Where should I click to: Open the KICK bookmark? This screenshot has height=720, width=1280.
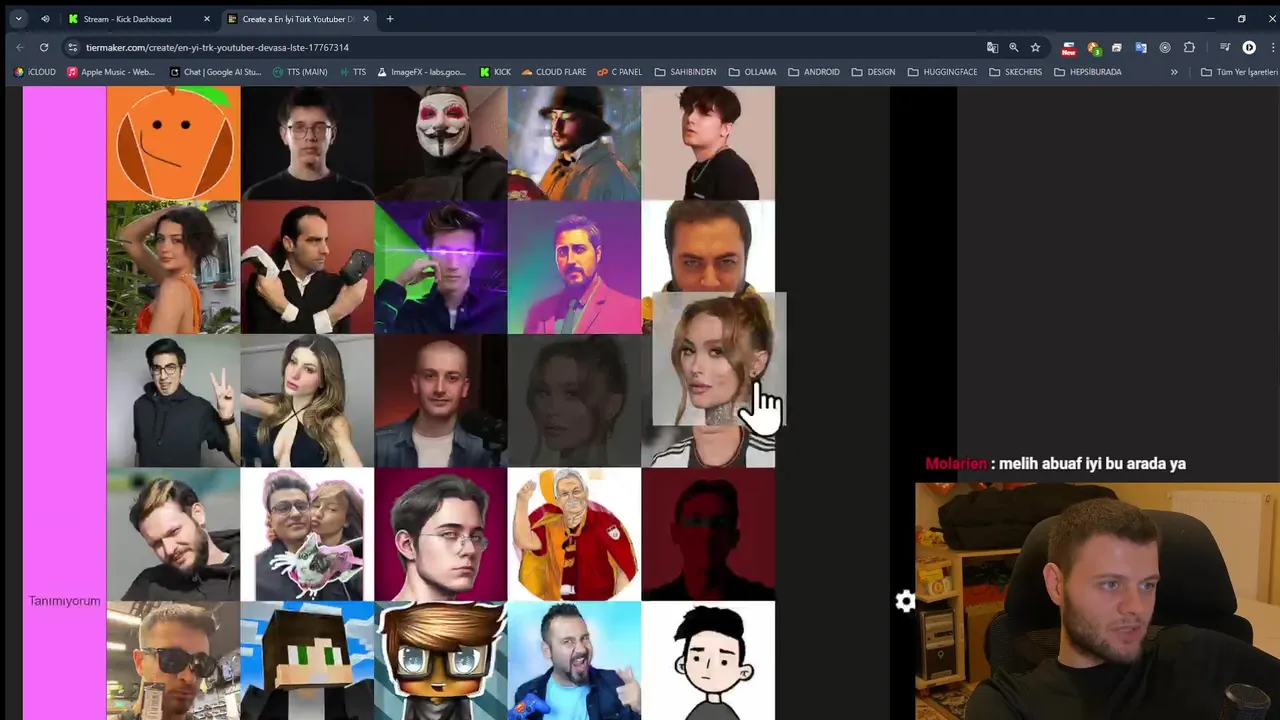[x=496, y=72]
